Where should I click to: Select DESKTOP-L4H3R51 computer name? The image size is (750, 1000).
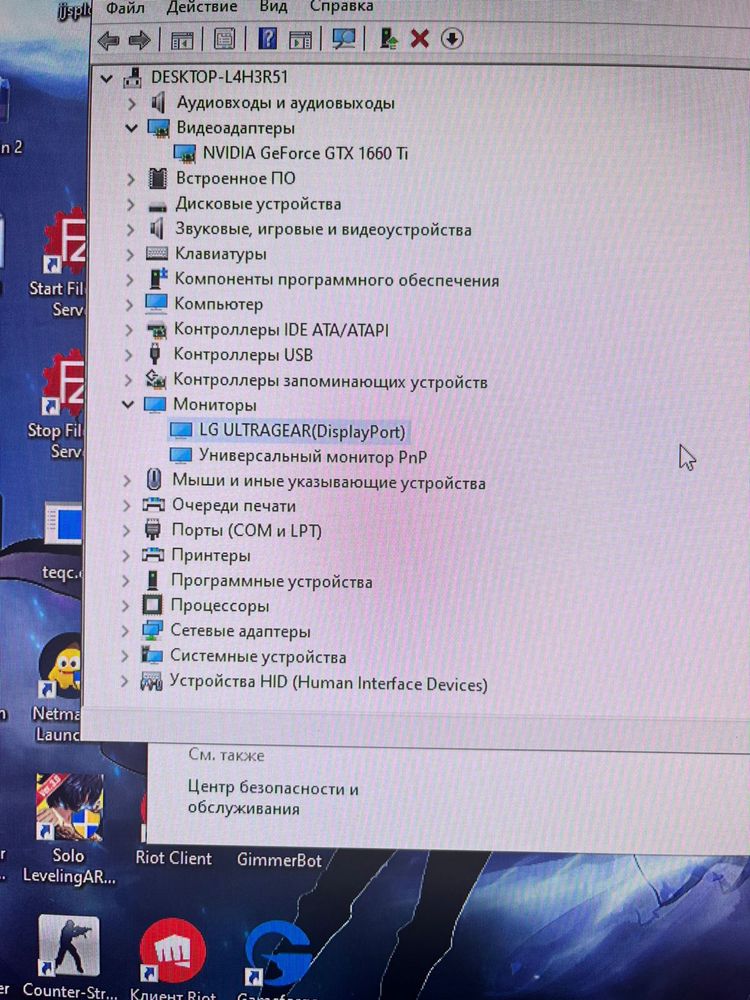click(x=219, y=77)
